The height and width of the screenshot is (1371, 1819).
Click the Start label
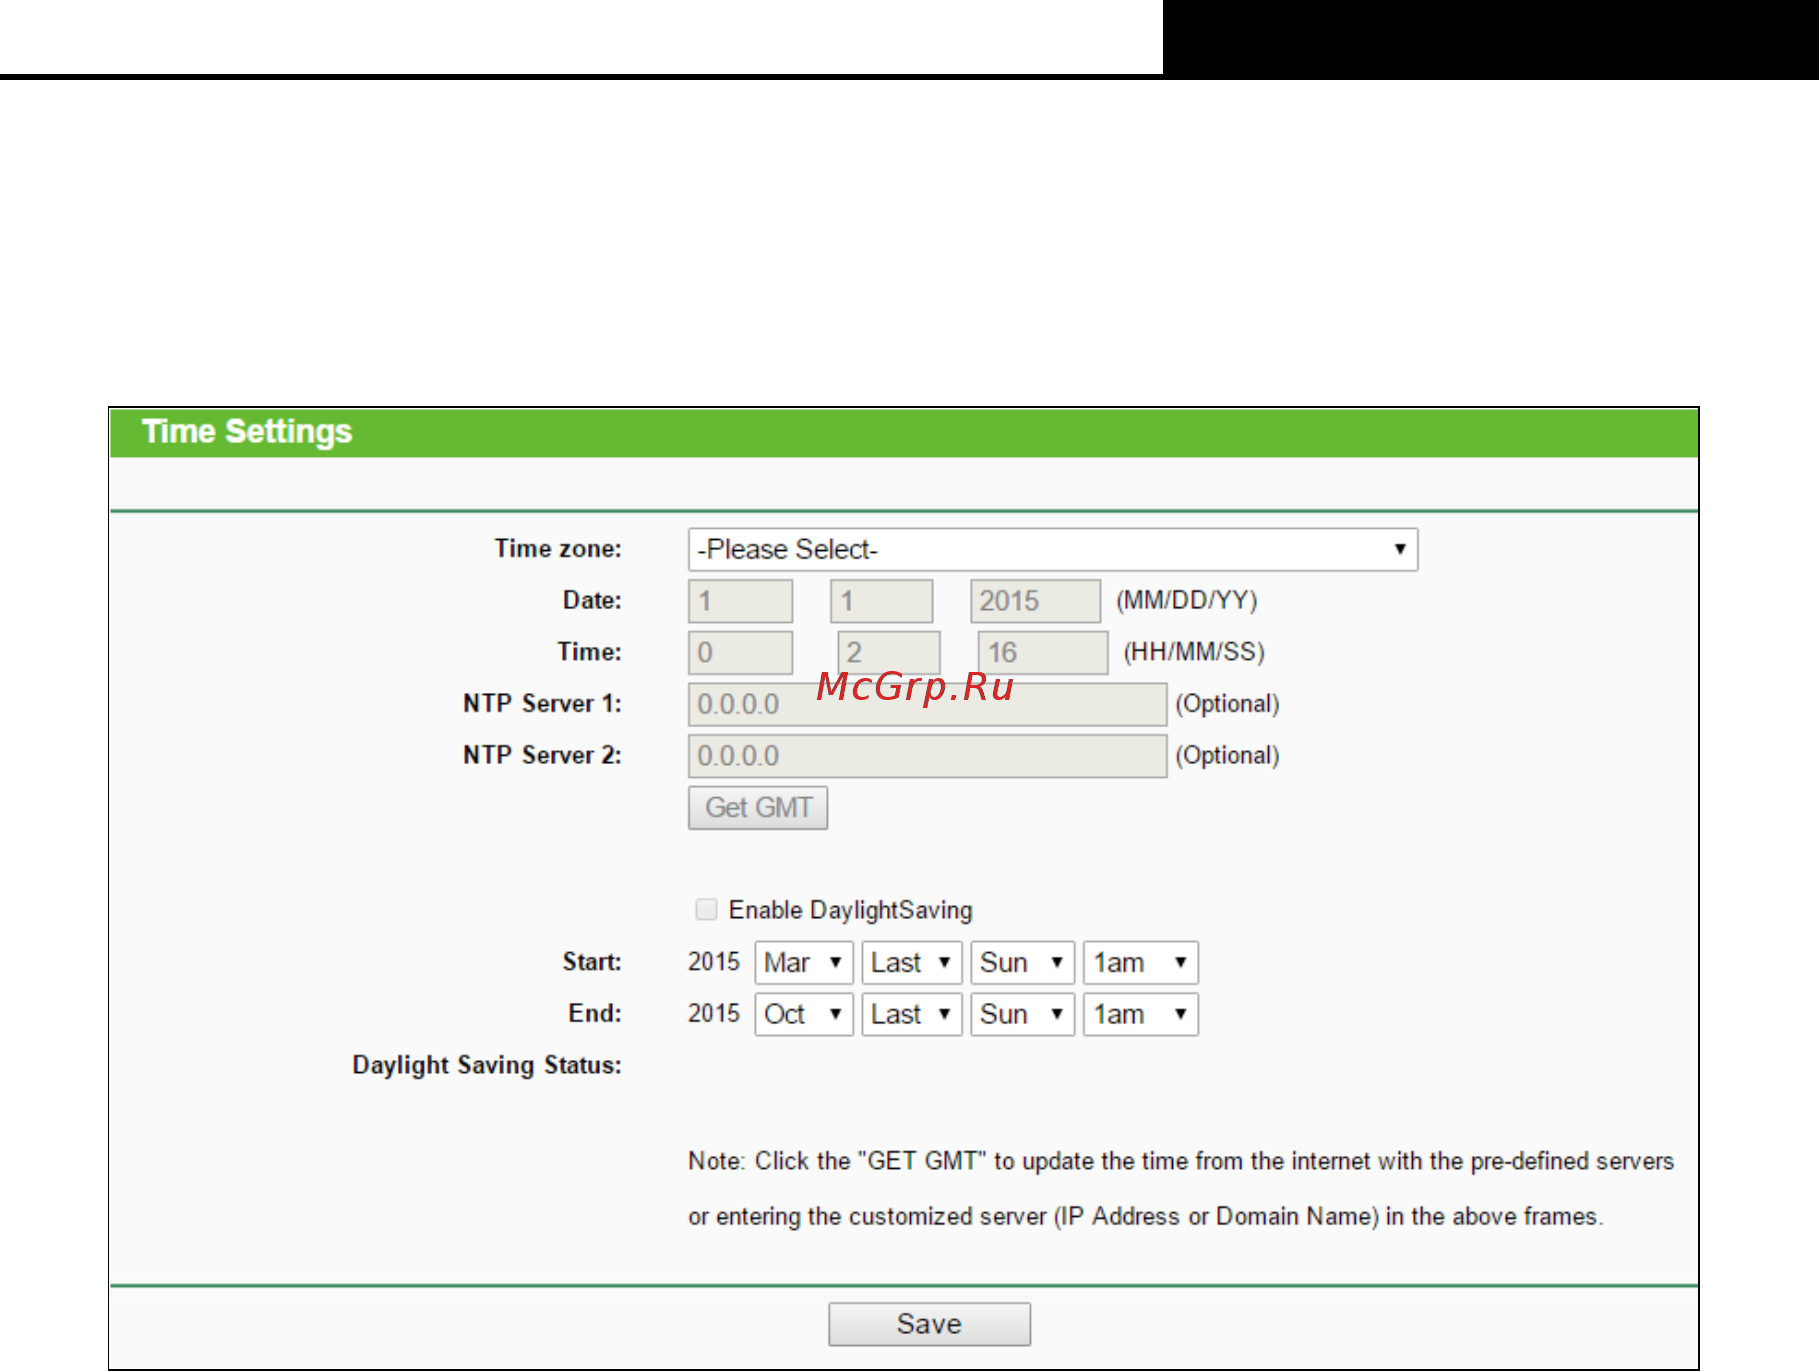[x=592, y=962]
